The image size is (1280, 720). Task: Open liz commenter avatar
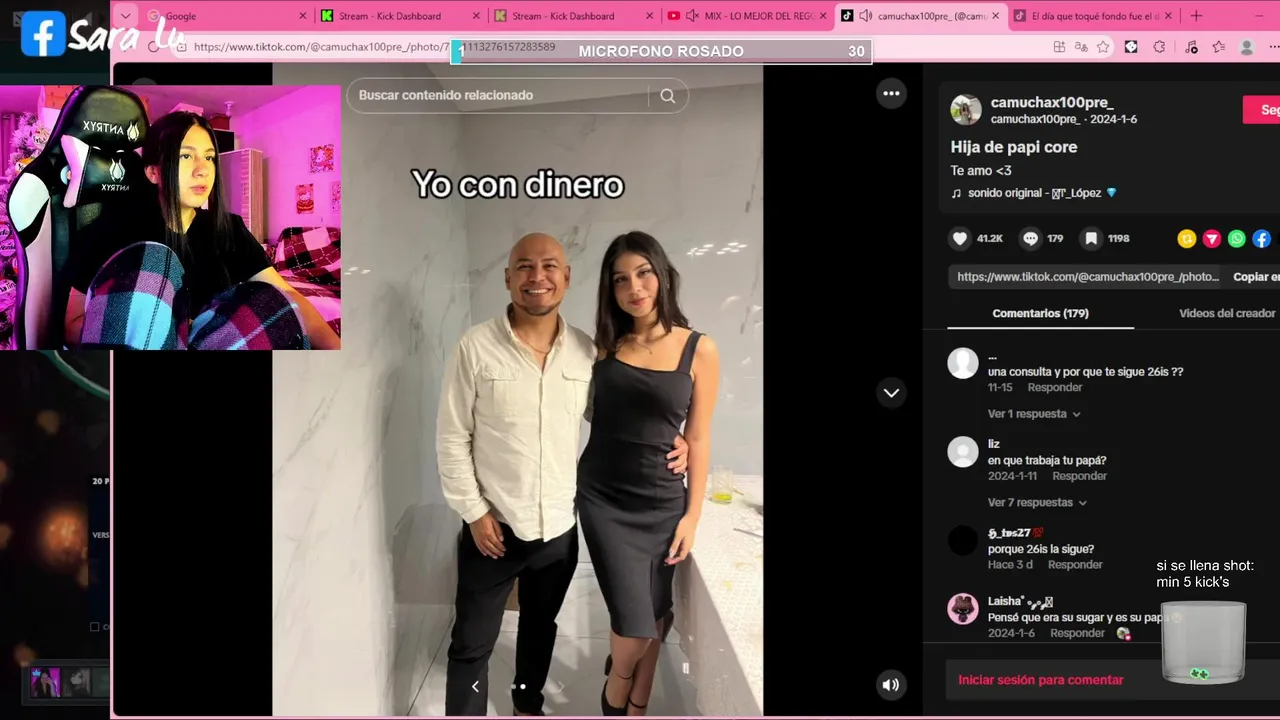(963, 452)
